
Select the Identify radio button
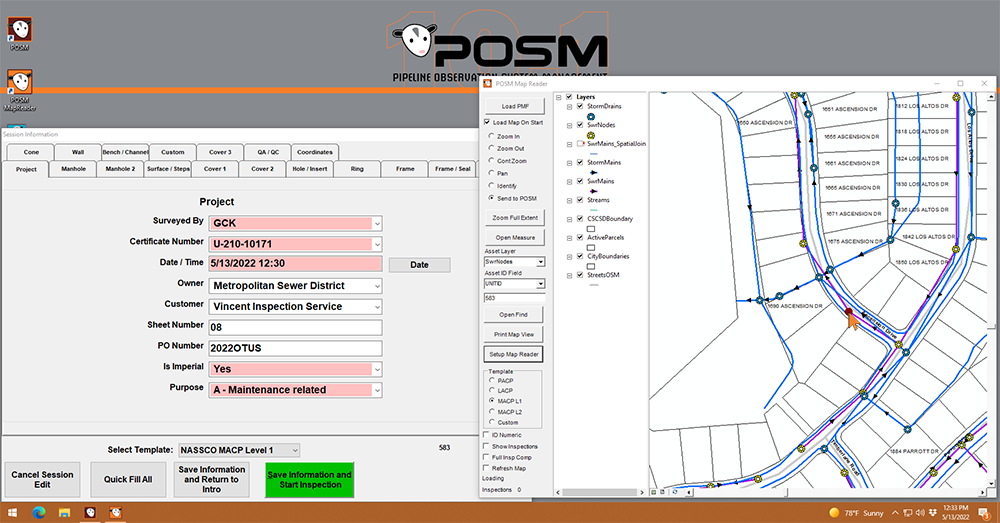491,186
